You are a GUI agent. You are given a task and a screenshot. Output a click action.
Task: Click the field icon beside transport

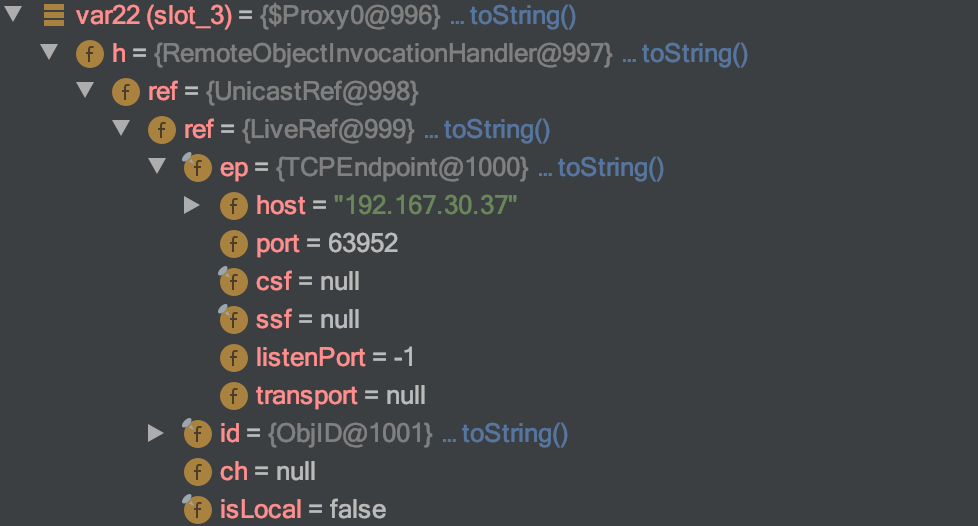[234, 396]
